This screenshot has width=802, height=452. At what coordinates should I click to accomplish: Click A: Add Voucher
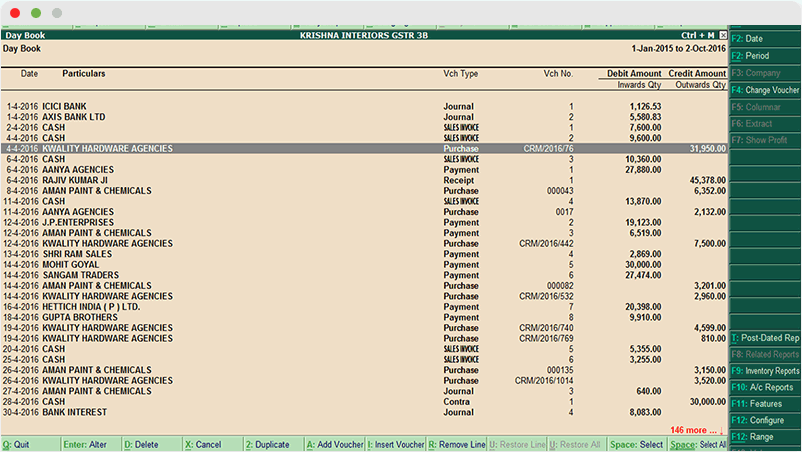(x=334, y=444)
